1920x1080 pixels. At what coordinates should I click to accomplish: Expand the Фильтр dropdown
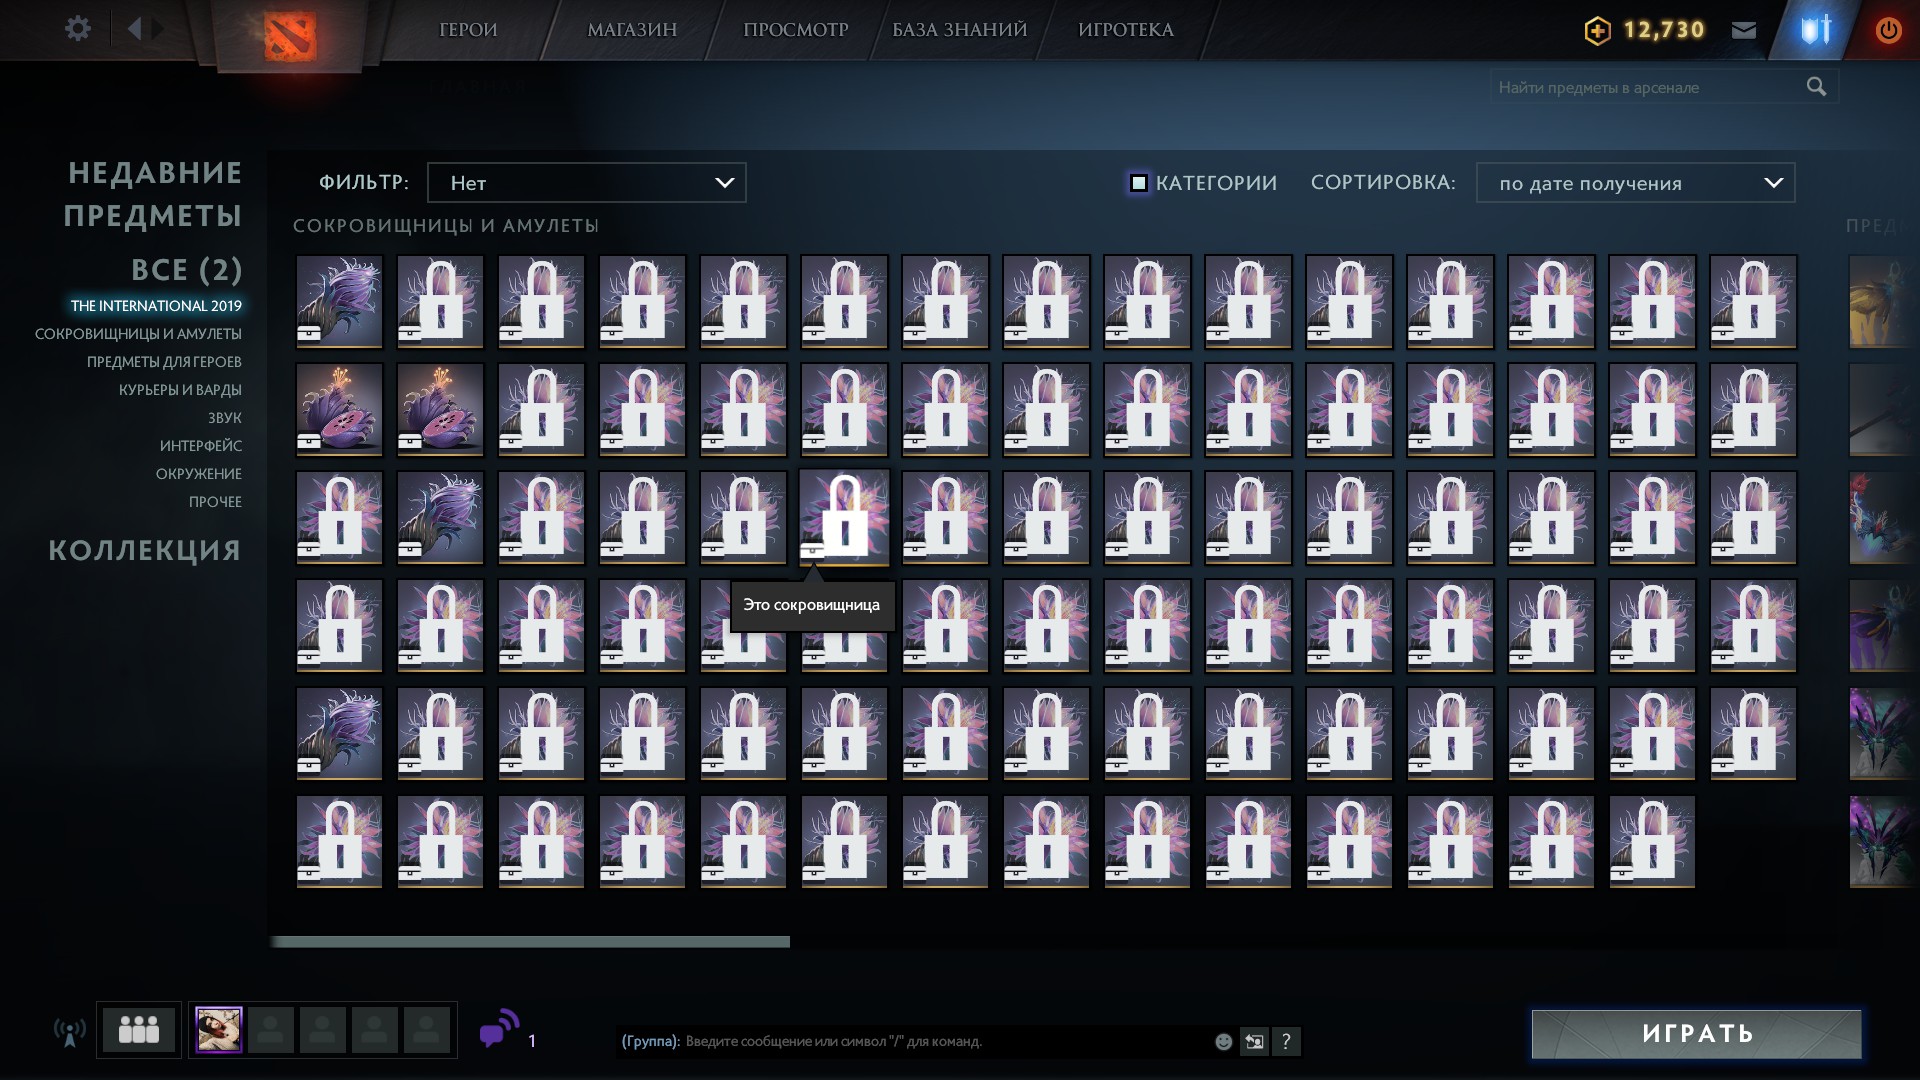586,183
